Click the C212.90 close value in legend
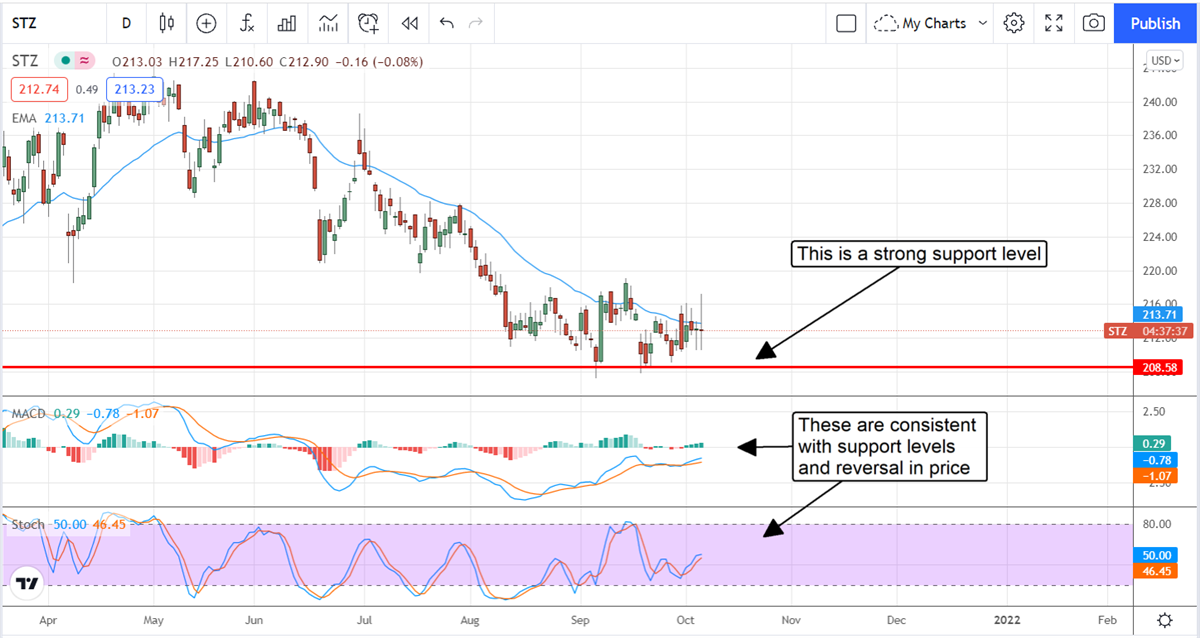Viewport: 1200px width, 638px height. click(306, 61)
